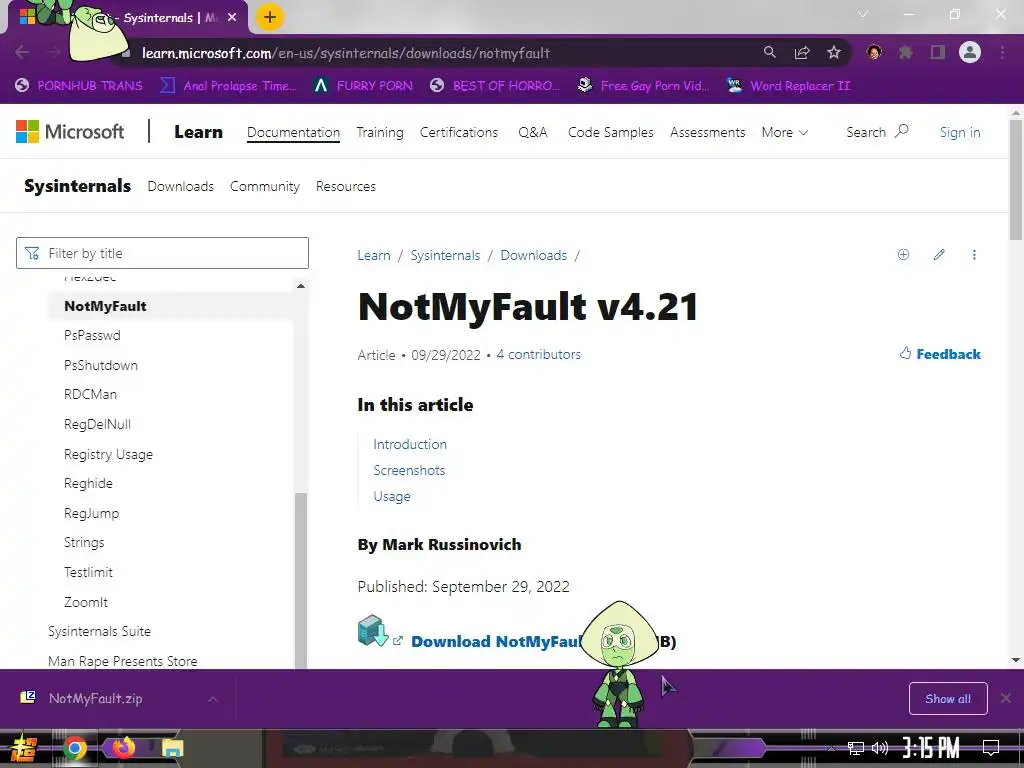View the 4 contributors link

pos(538,354)
